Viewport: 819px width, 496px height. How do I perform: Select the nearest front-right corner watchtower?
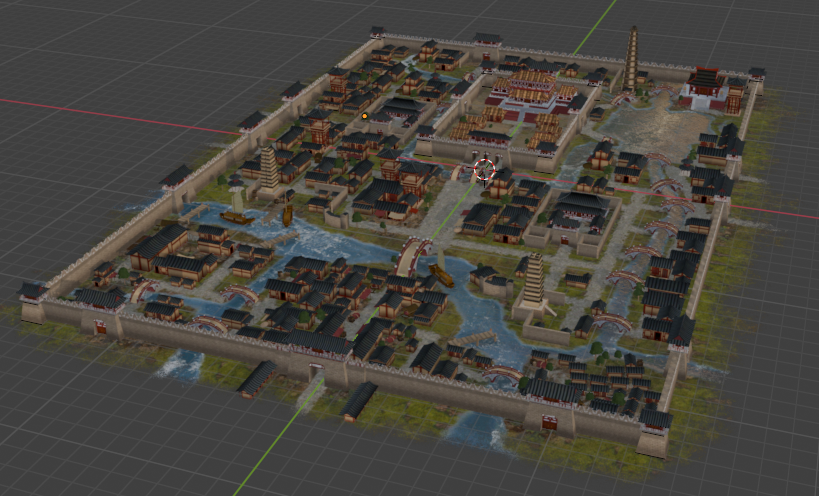coord(655,431)
